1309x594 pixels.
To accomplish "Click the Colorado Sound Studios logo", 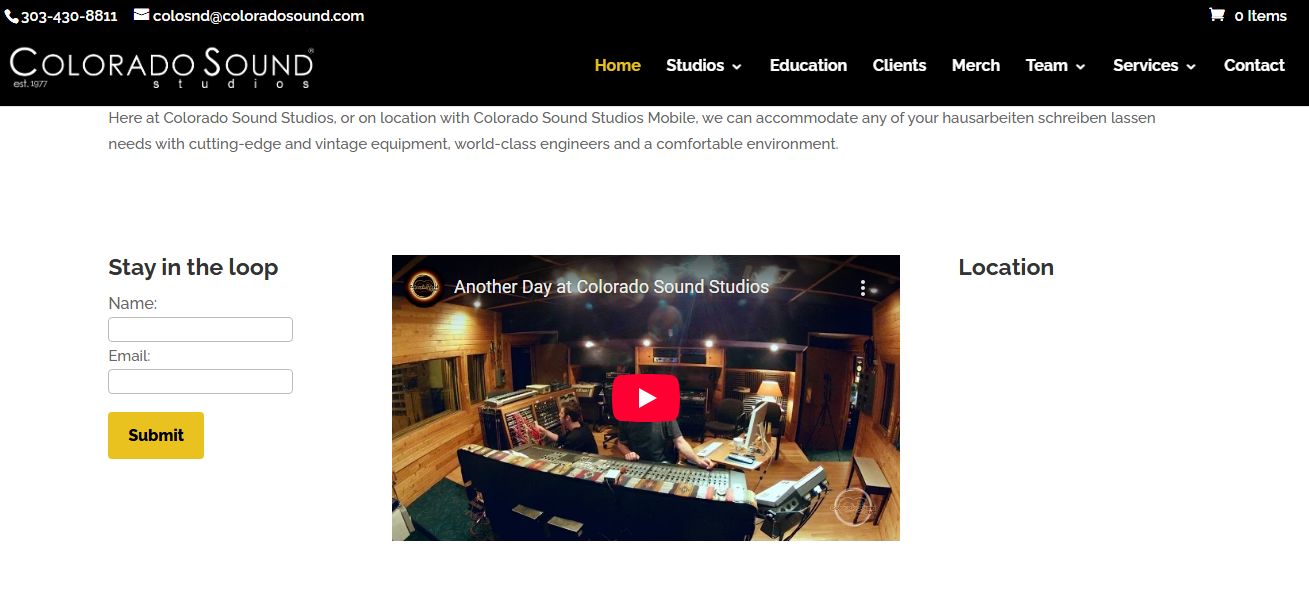I will coord(162,67).
